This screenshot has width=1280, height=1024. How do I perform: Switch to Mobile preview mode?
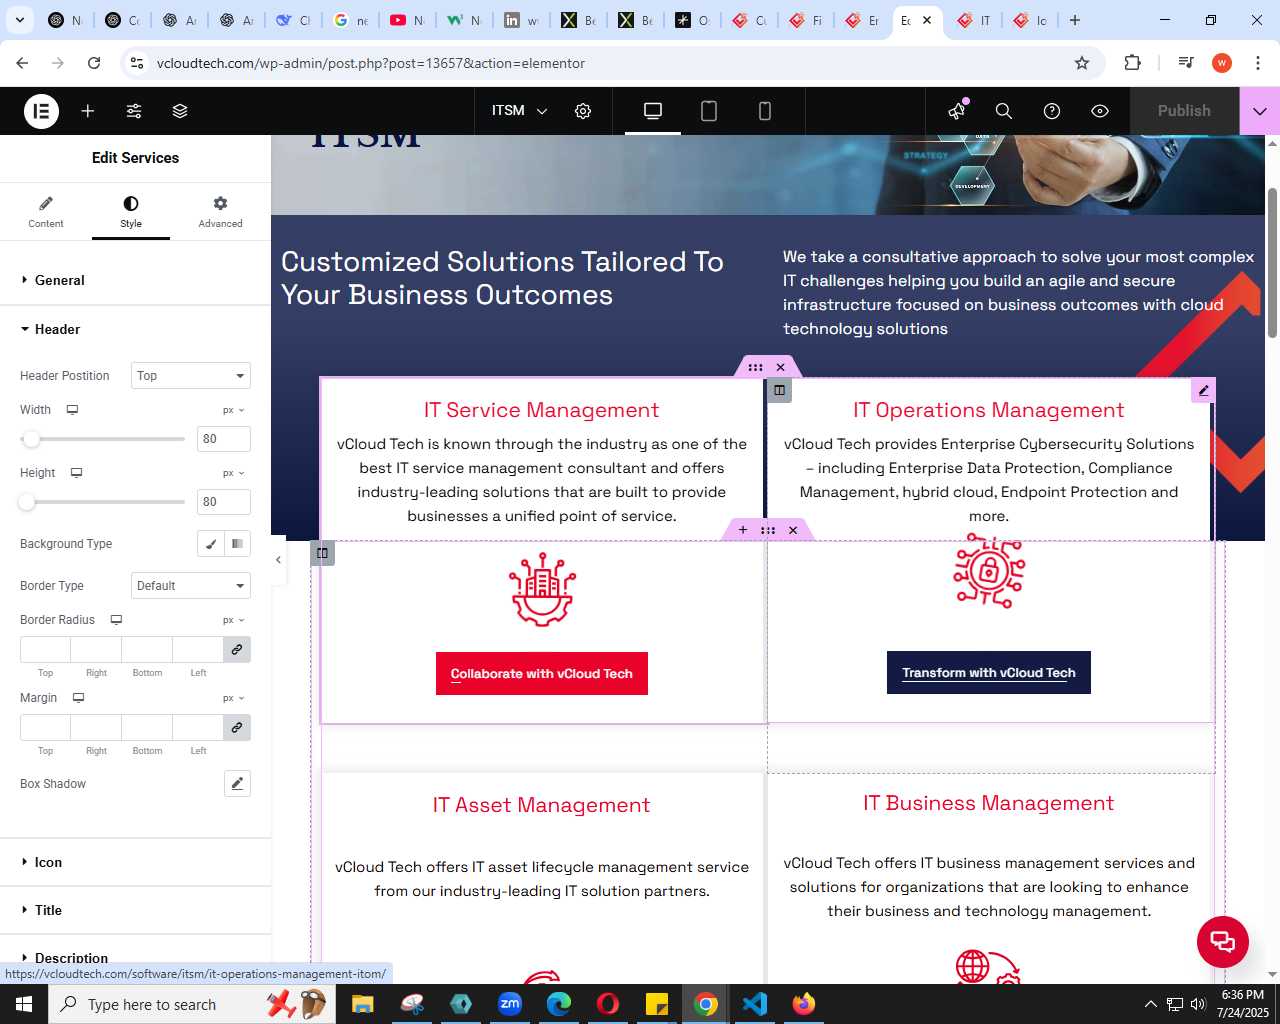coord(765,111)
